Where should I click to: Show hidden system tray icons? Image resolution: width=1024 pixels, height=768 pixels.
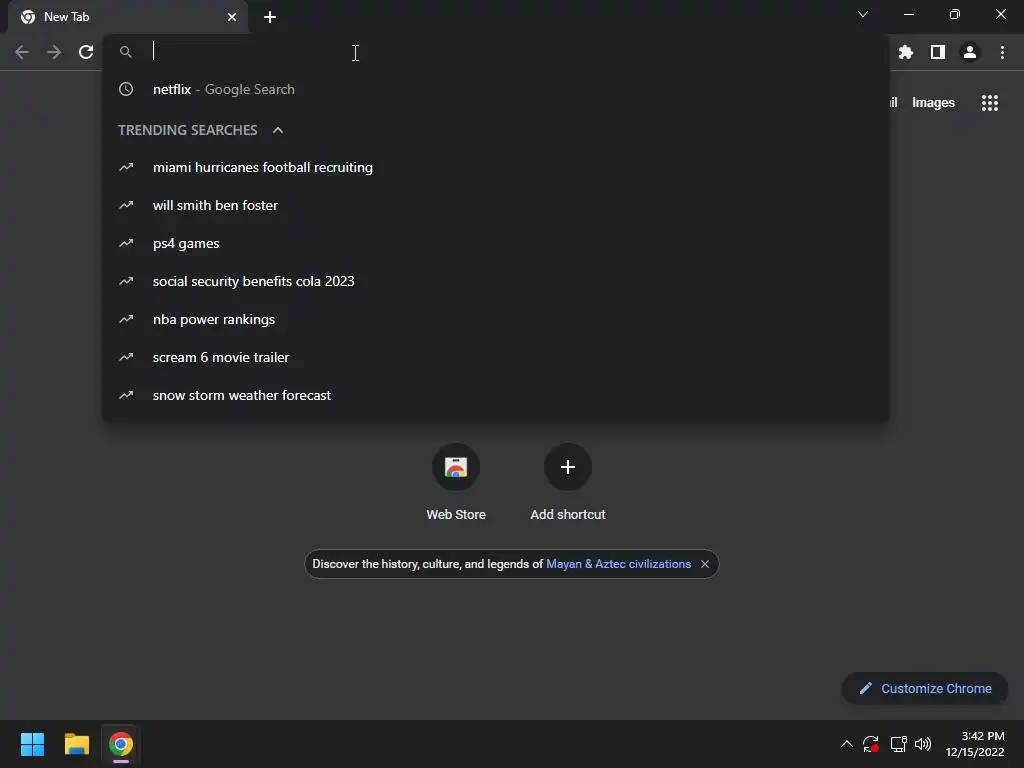tap(846, 744)
